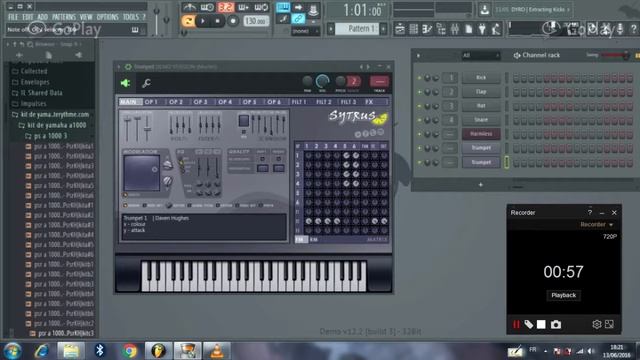Open the mixer window icon

[455, 29]
